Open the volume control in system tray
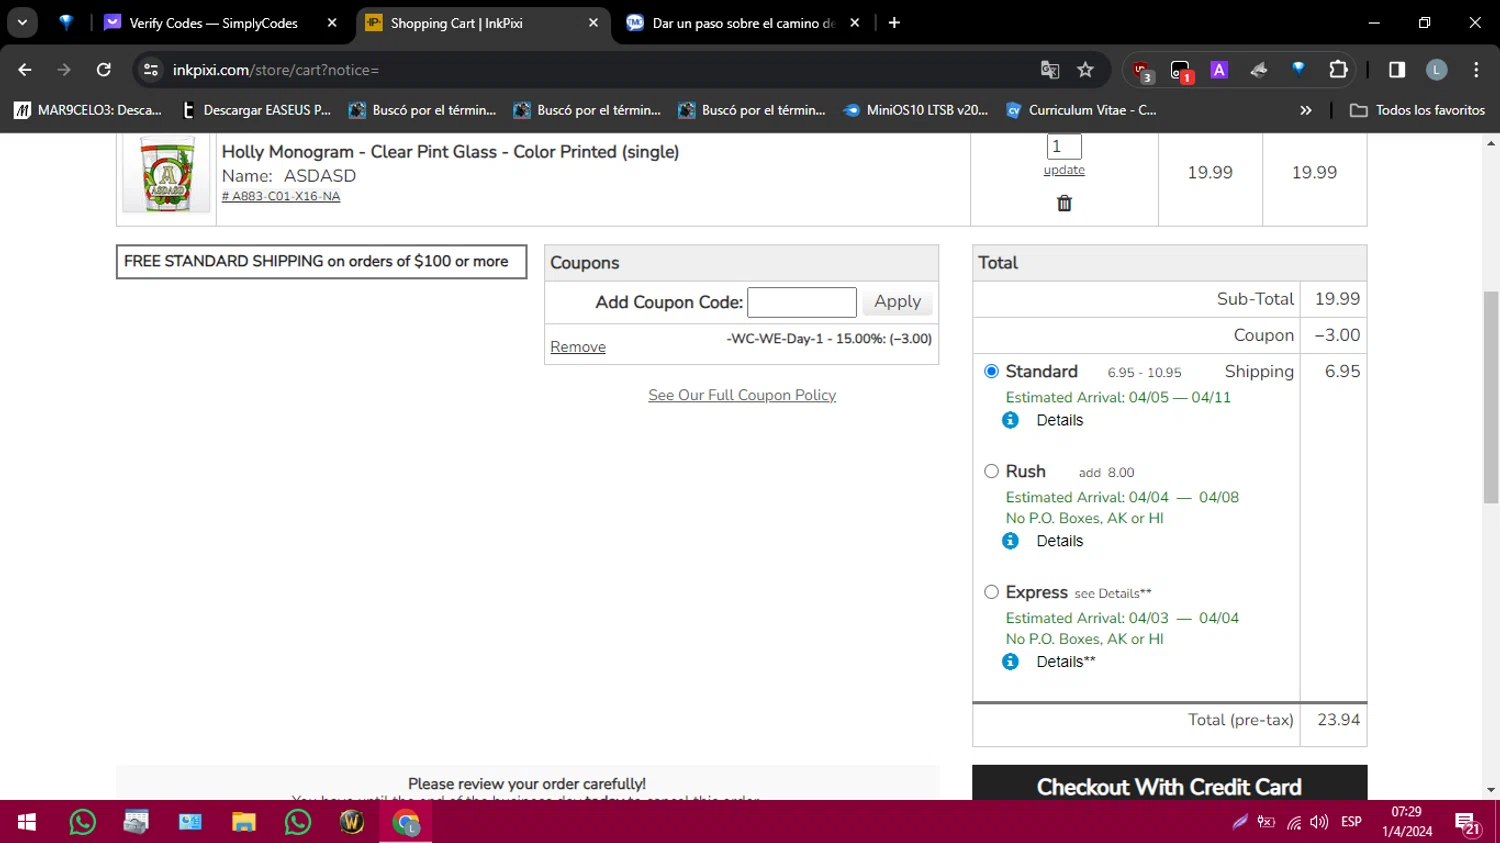The image size is (1500, 843). (1319, 822)
